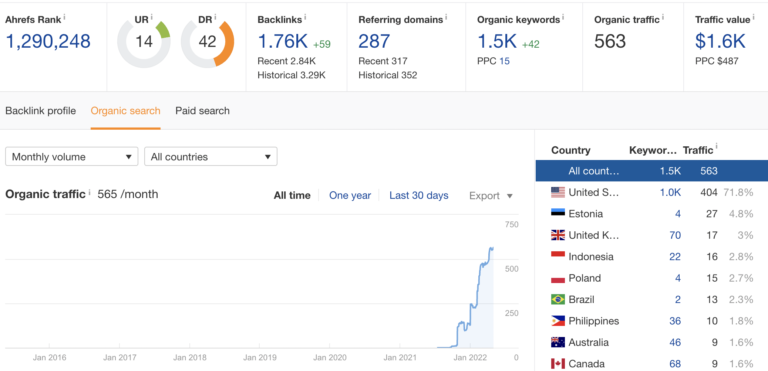Click the Organic keywords info icon

(x=563, y=17)
